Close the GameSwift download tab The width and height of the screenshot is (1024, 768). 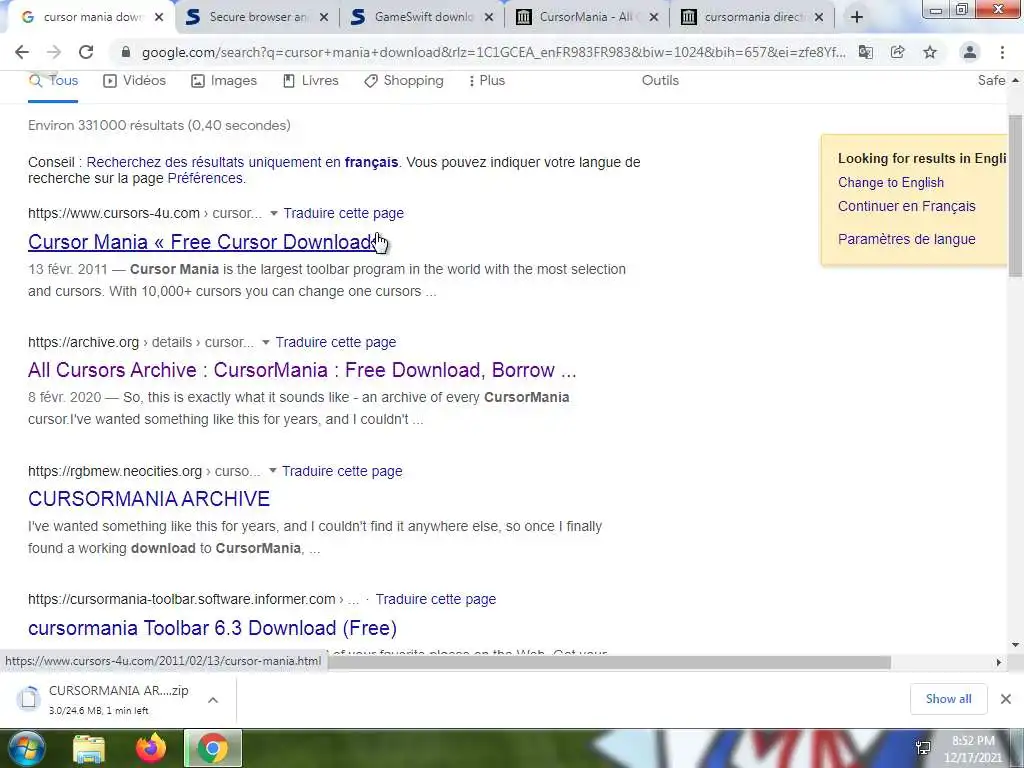coord(489,18)
